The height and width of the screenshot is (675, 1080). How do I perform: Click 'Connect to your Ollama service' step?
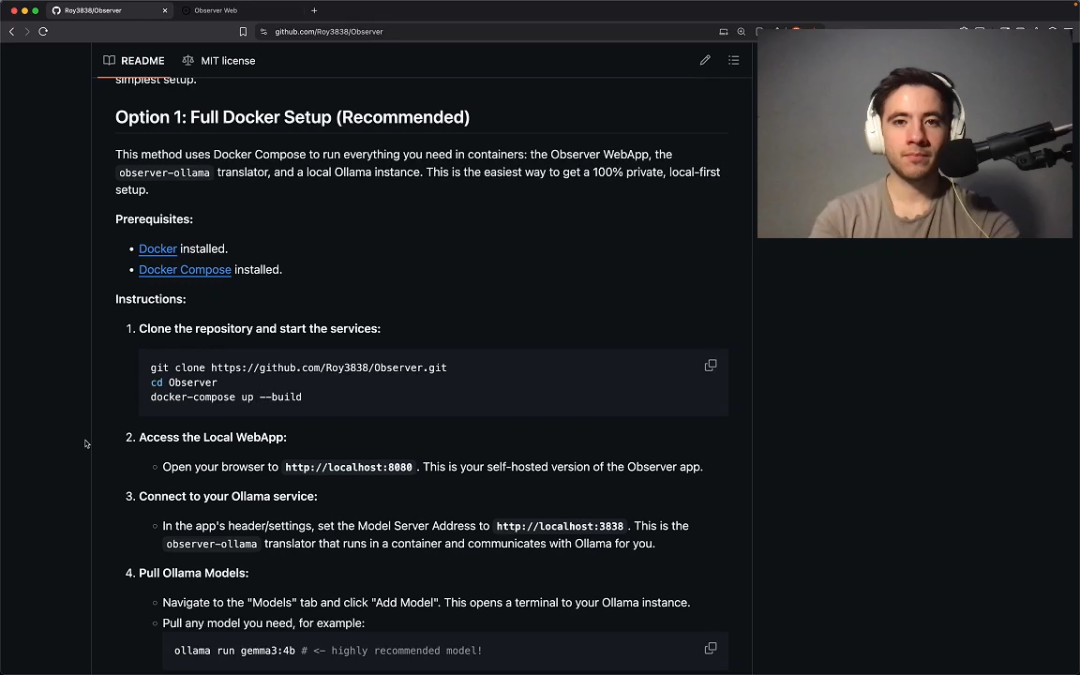227,497
